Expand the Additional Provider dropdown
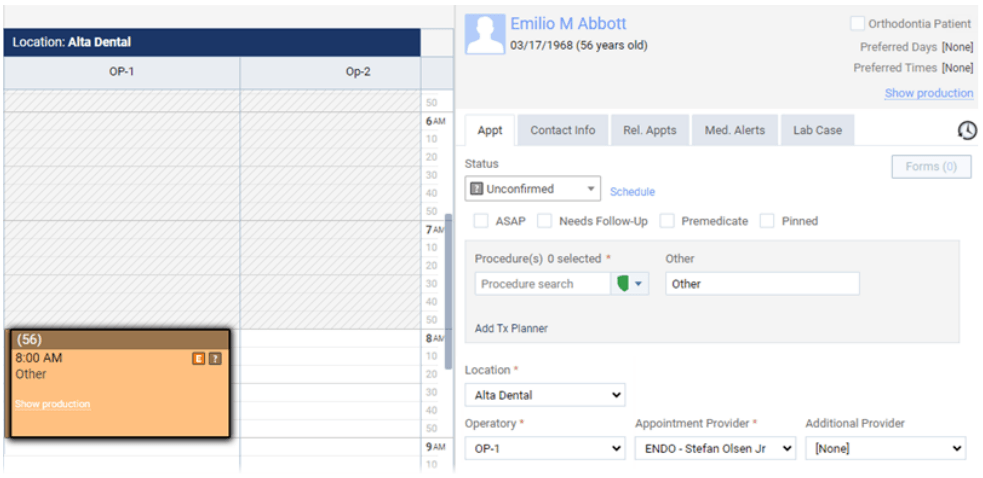Image resolution: width=983 pixels, height=478 pixels. point(886,449)
